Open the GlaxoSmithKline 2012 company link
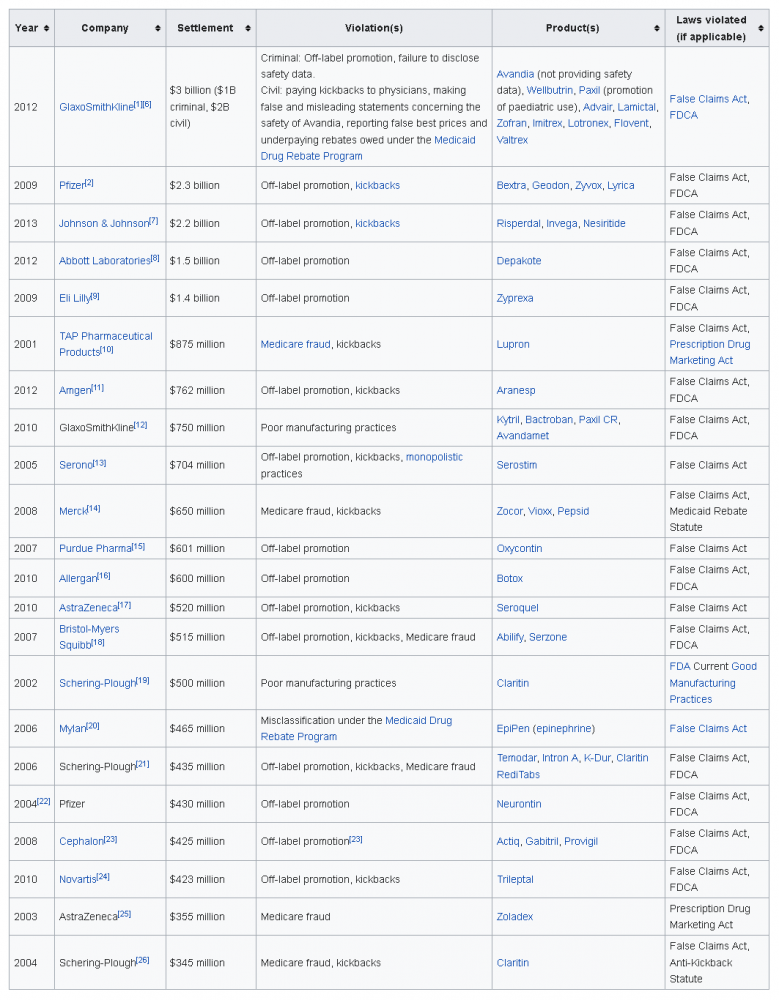779x1000 pixels. pyautogui.click(x=95, y=107)
